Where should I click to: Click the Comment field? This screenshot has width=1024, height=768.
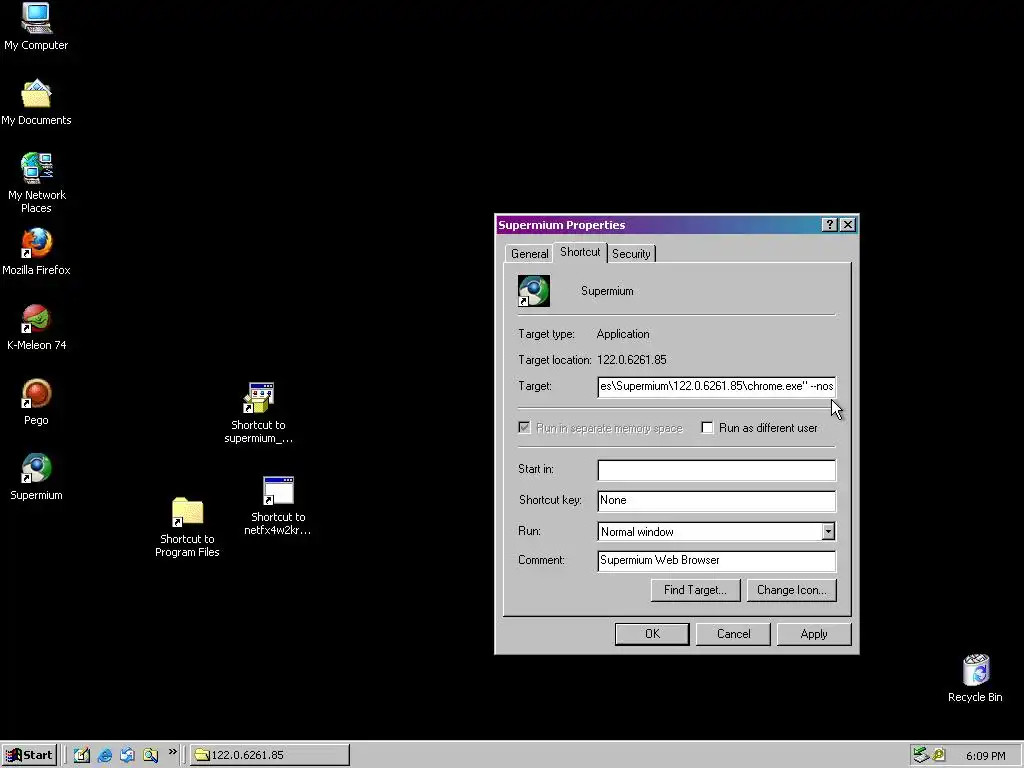716,561
